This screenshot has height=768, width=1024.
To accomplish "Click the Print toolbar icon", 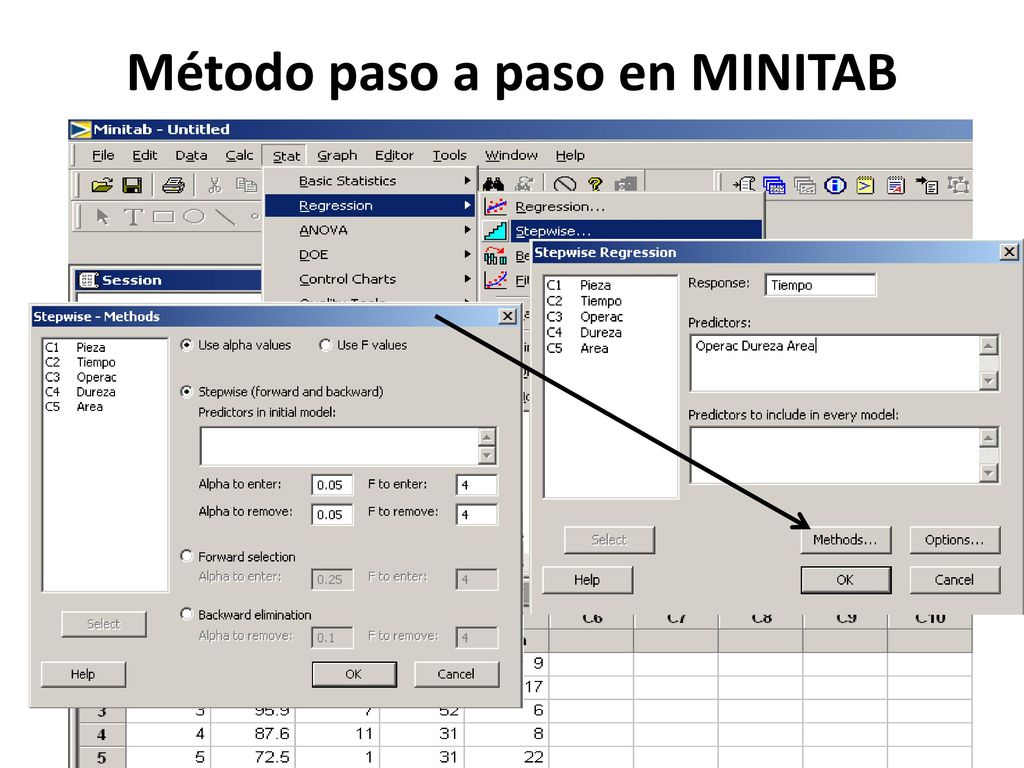I will tap(173, 185).
